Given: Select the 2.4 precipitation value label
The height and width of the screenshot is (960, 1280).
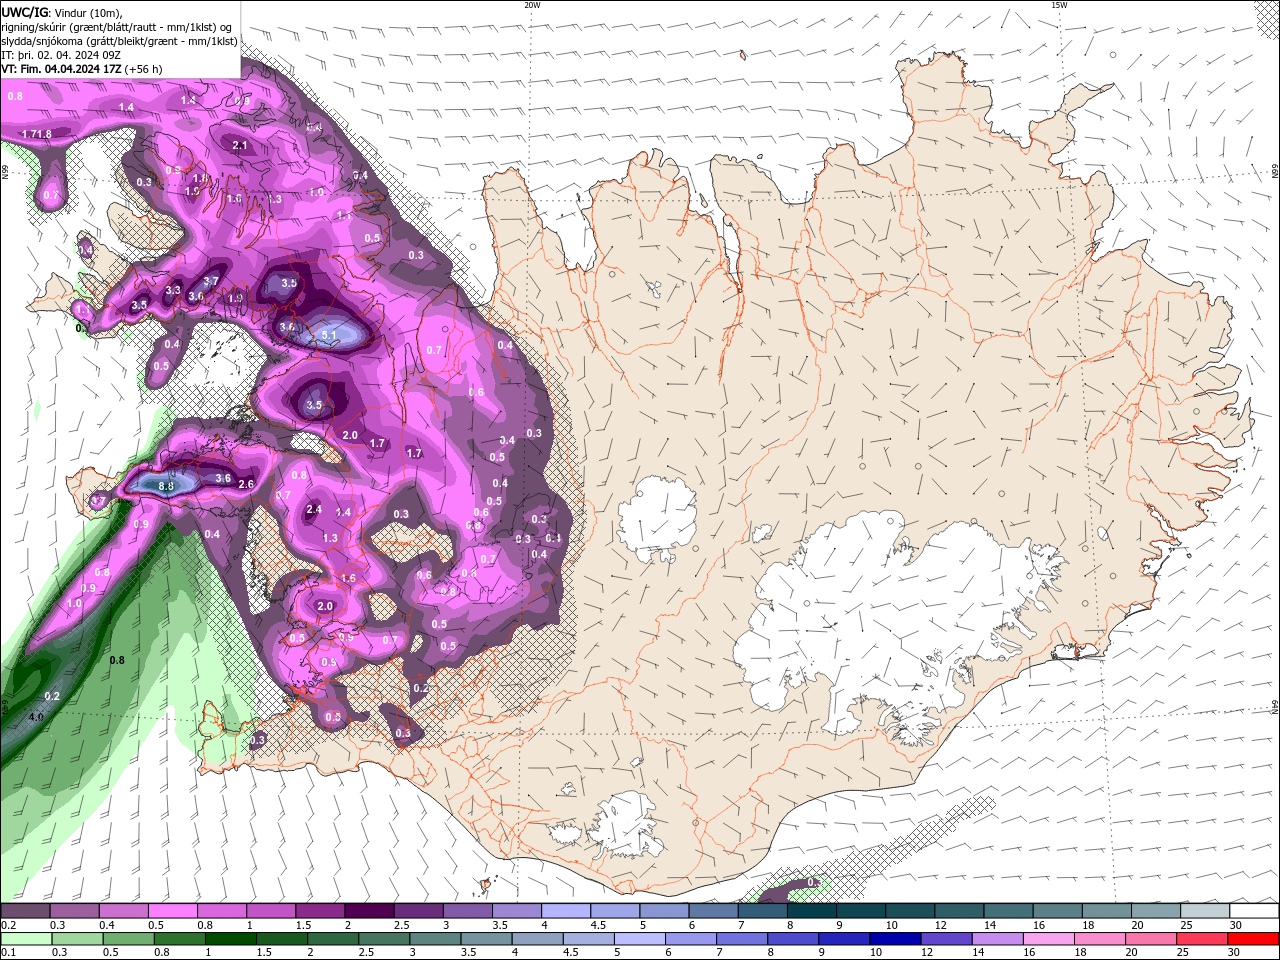Looking at the screenshot, I should 314,509.
